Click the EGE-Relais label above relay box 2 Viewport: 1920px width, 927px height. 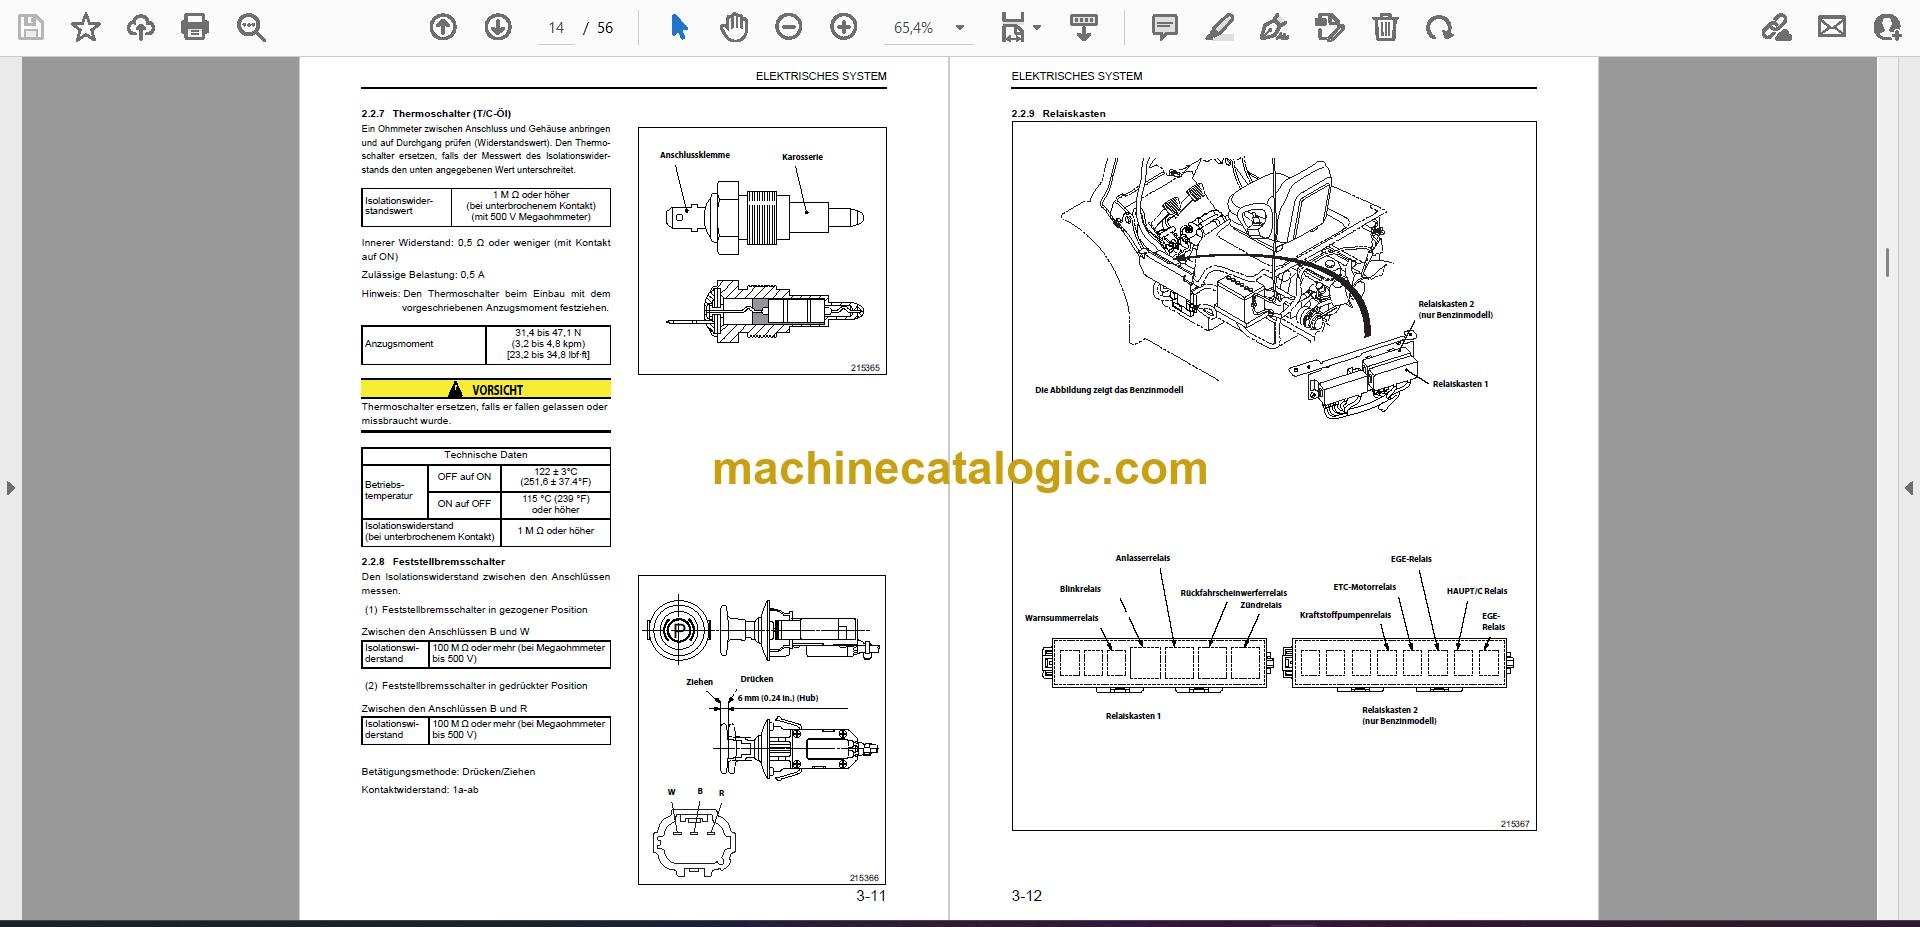point(1411,559)
